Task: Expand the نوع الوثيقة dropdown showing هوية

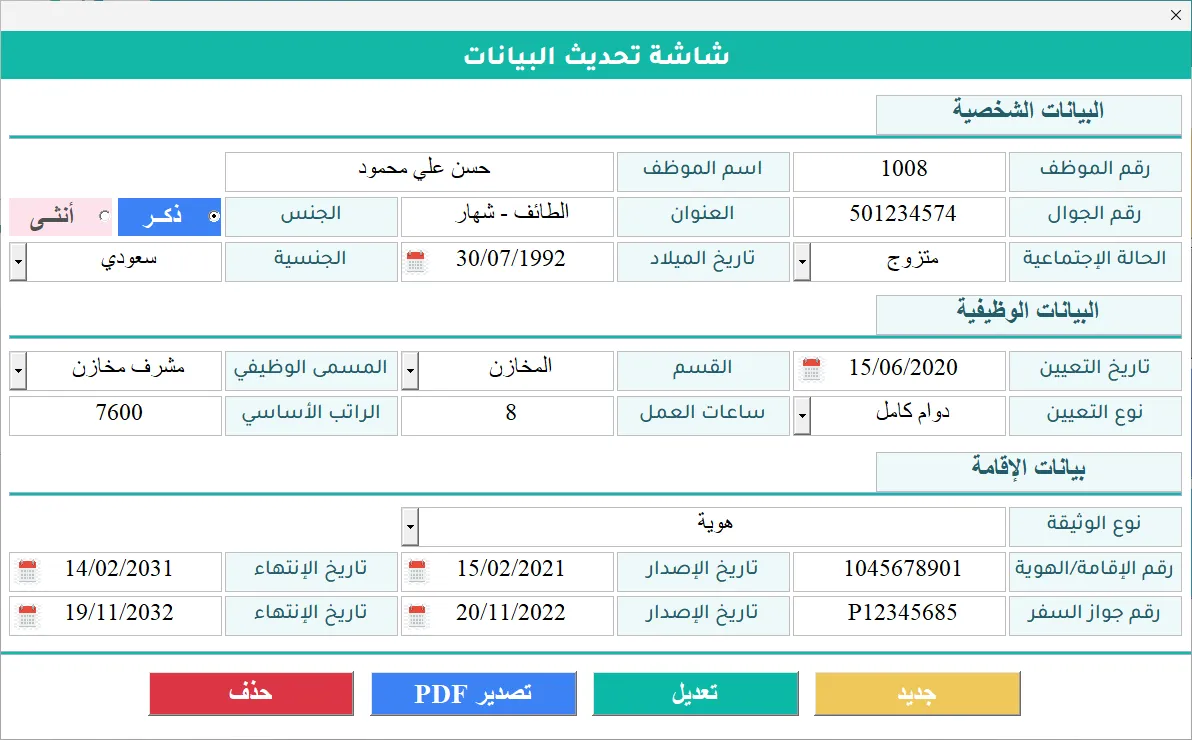Action: click(x=410, y=526)
